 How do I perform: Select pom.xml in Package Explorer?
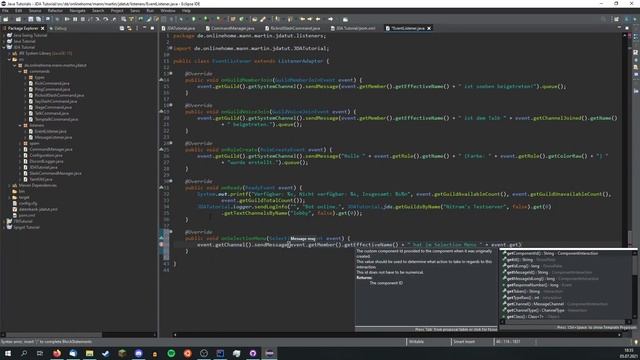coord(27,216)
